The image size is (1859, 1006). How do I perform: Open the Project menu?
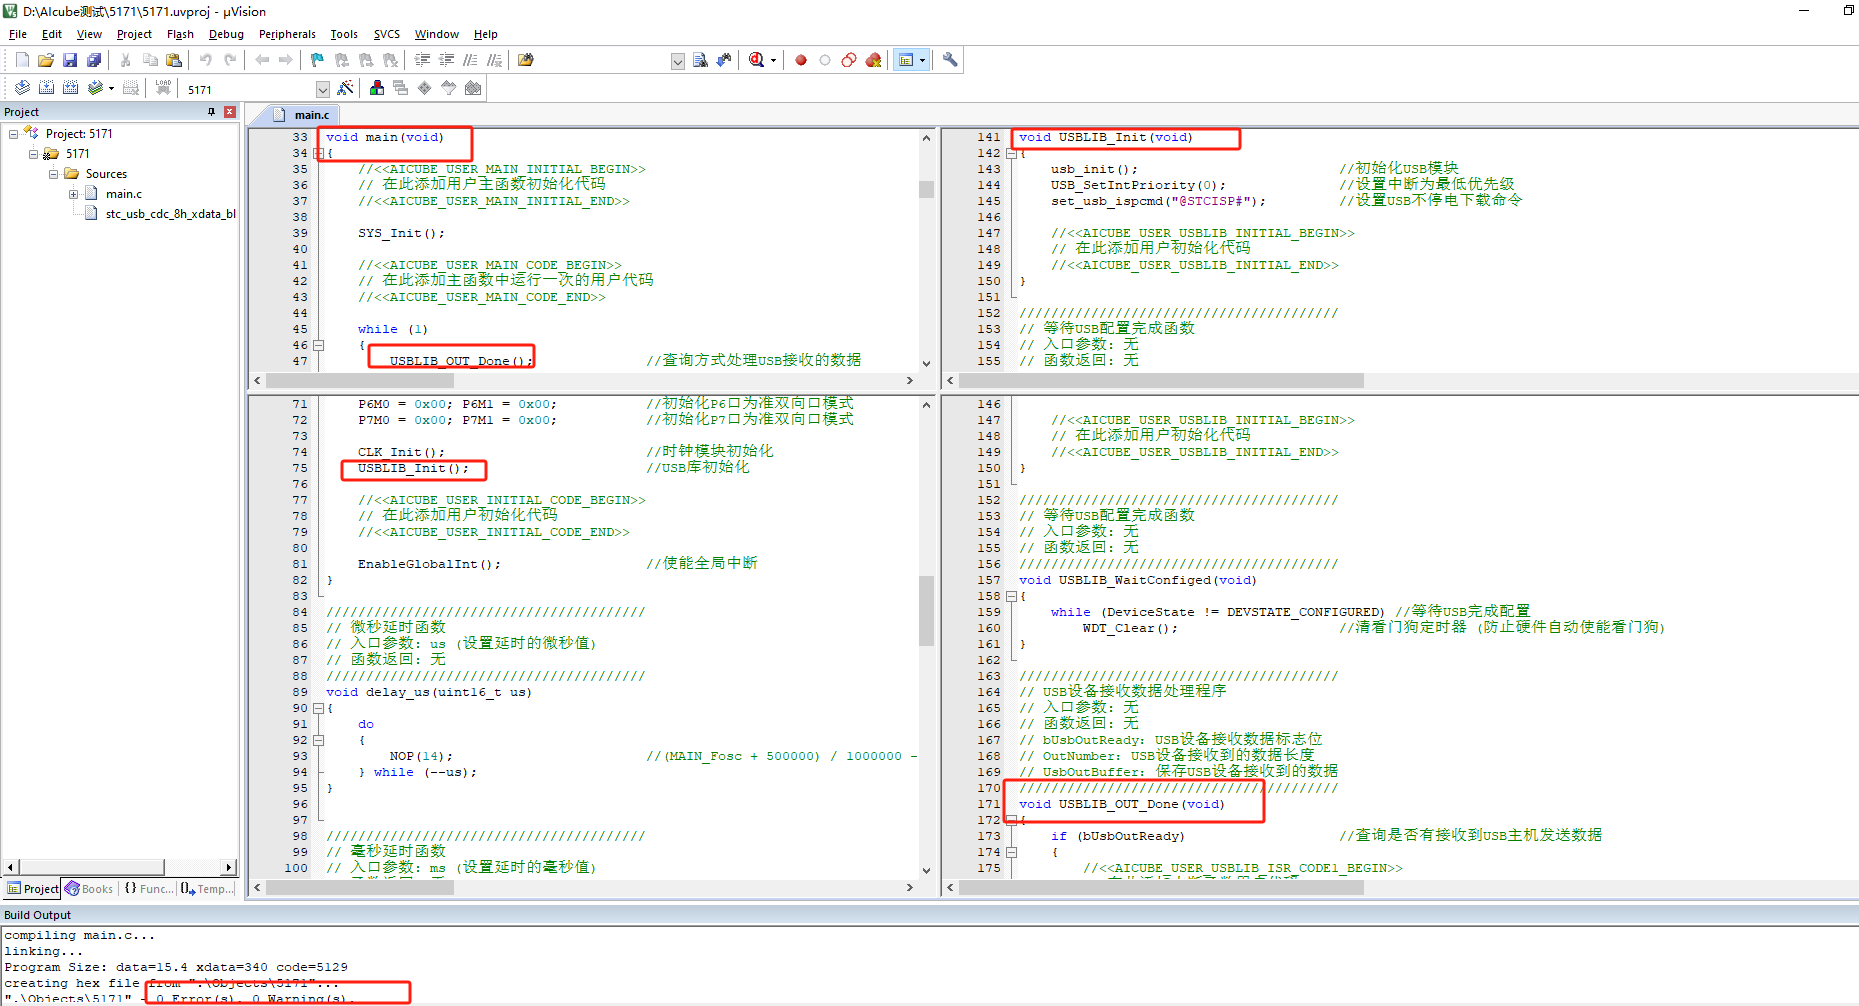click(134, 34)
